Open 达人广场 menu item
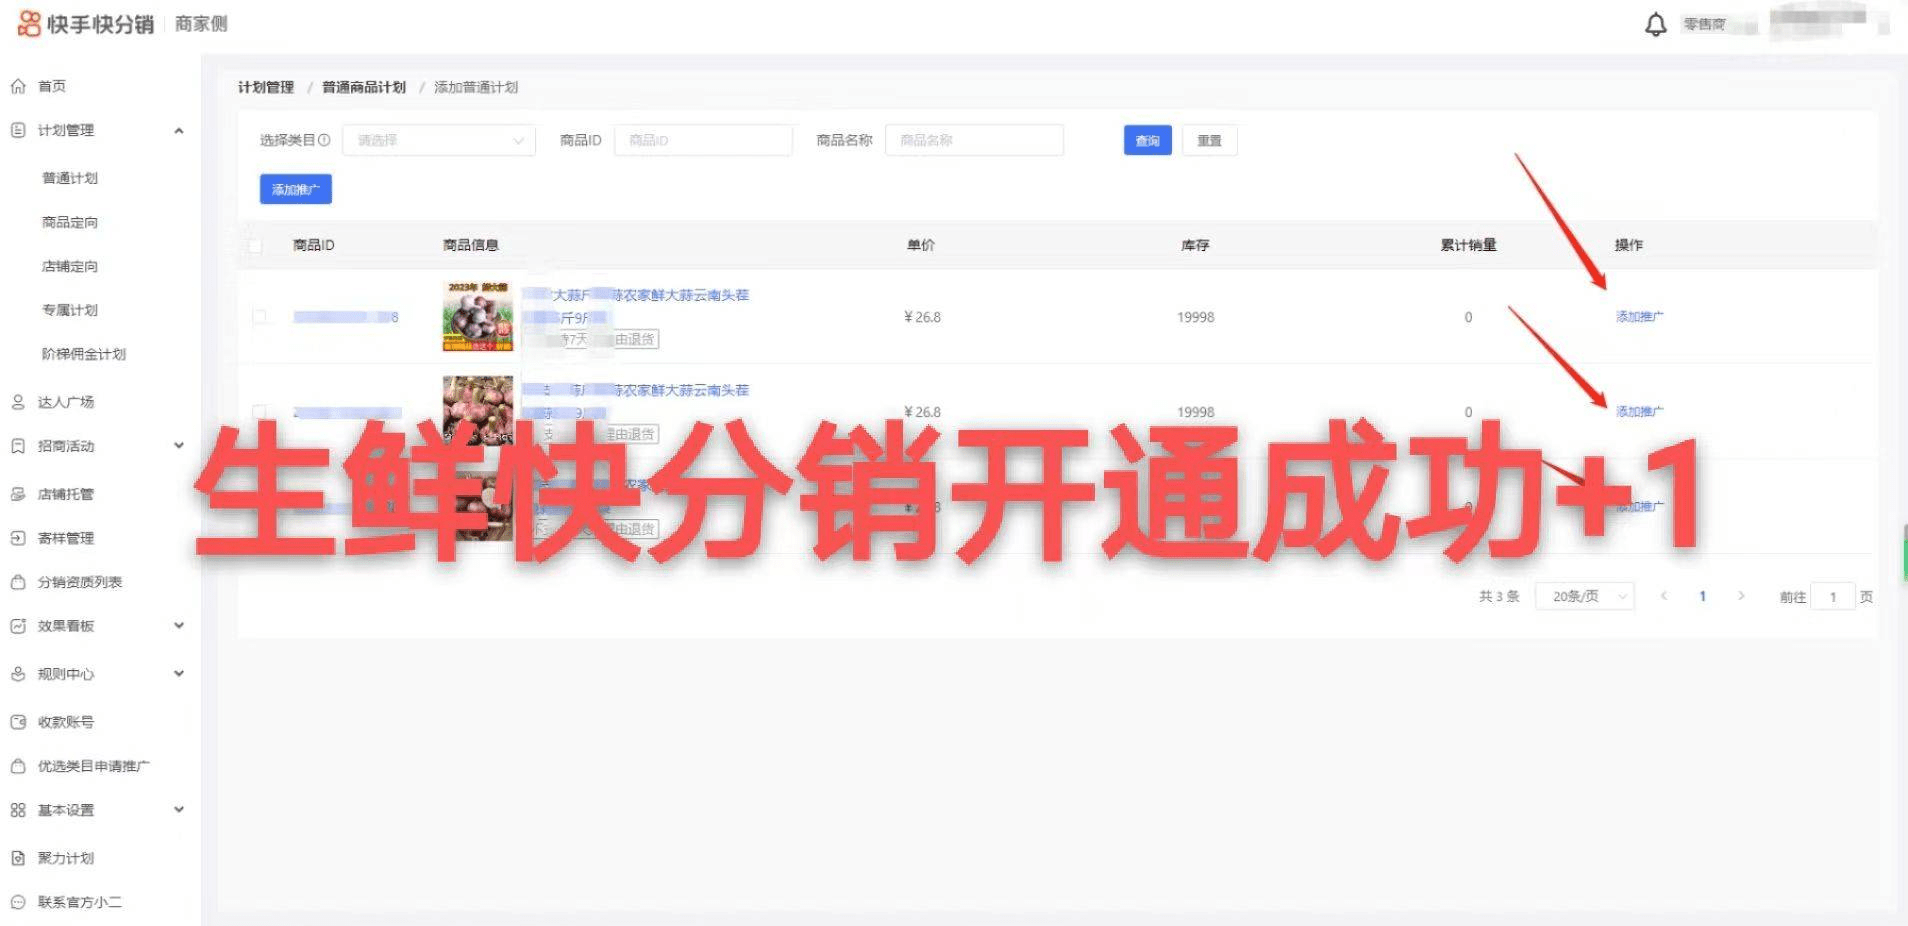Image resolution: width=1908 pixels, height=926 pixels. [66, 402]
